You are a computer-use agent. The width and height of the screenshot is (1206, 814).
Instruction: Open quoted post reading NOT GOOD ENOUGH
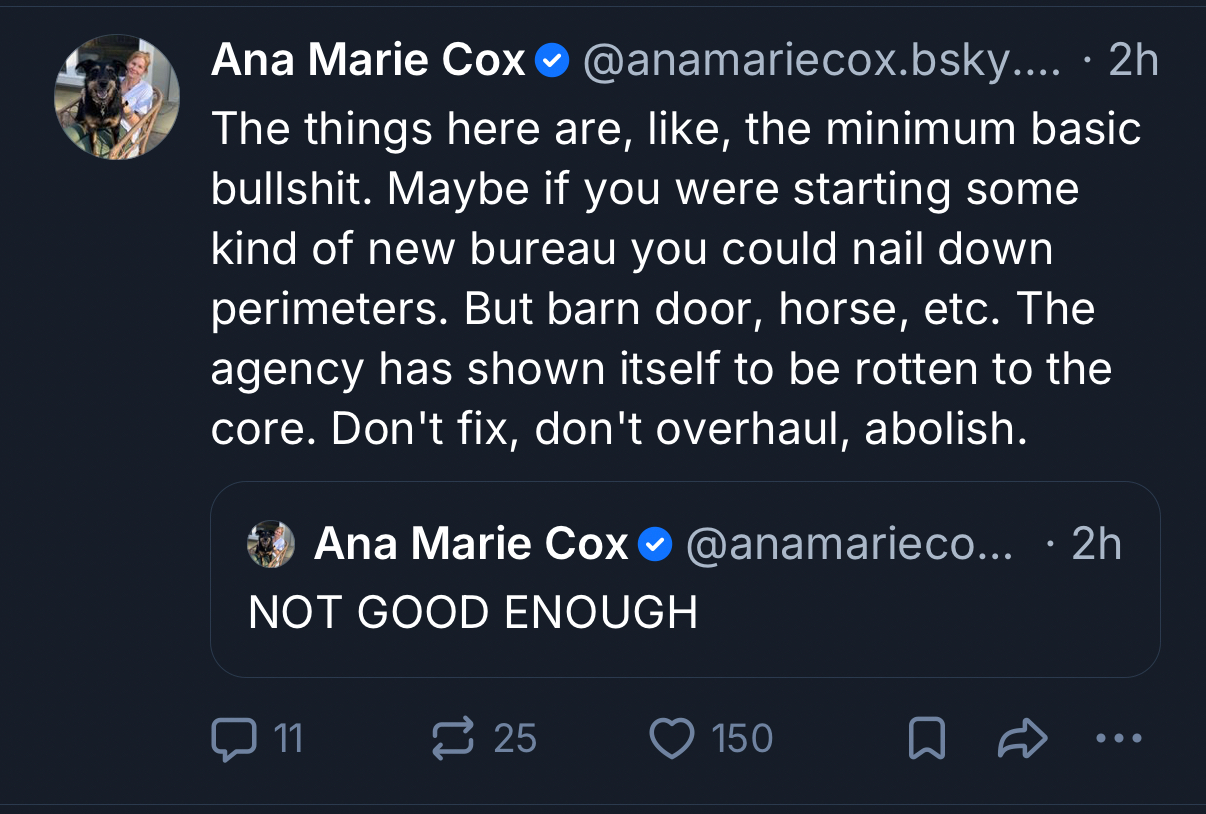pos(473,612)
